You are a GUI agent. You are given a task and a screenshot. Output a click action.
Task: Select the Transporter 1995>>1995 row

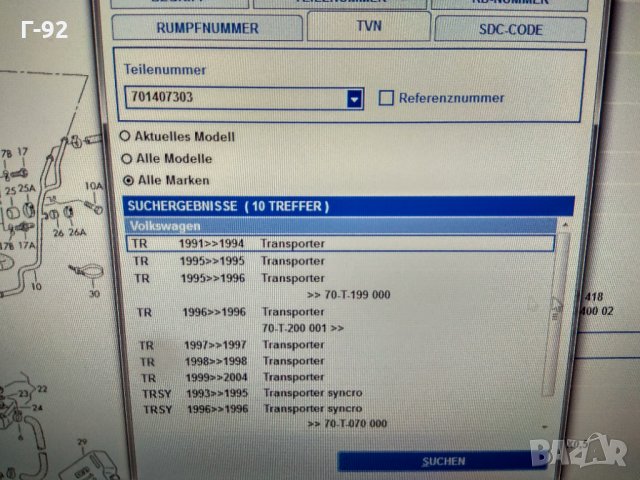[340, 261]
